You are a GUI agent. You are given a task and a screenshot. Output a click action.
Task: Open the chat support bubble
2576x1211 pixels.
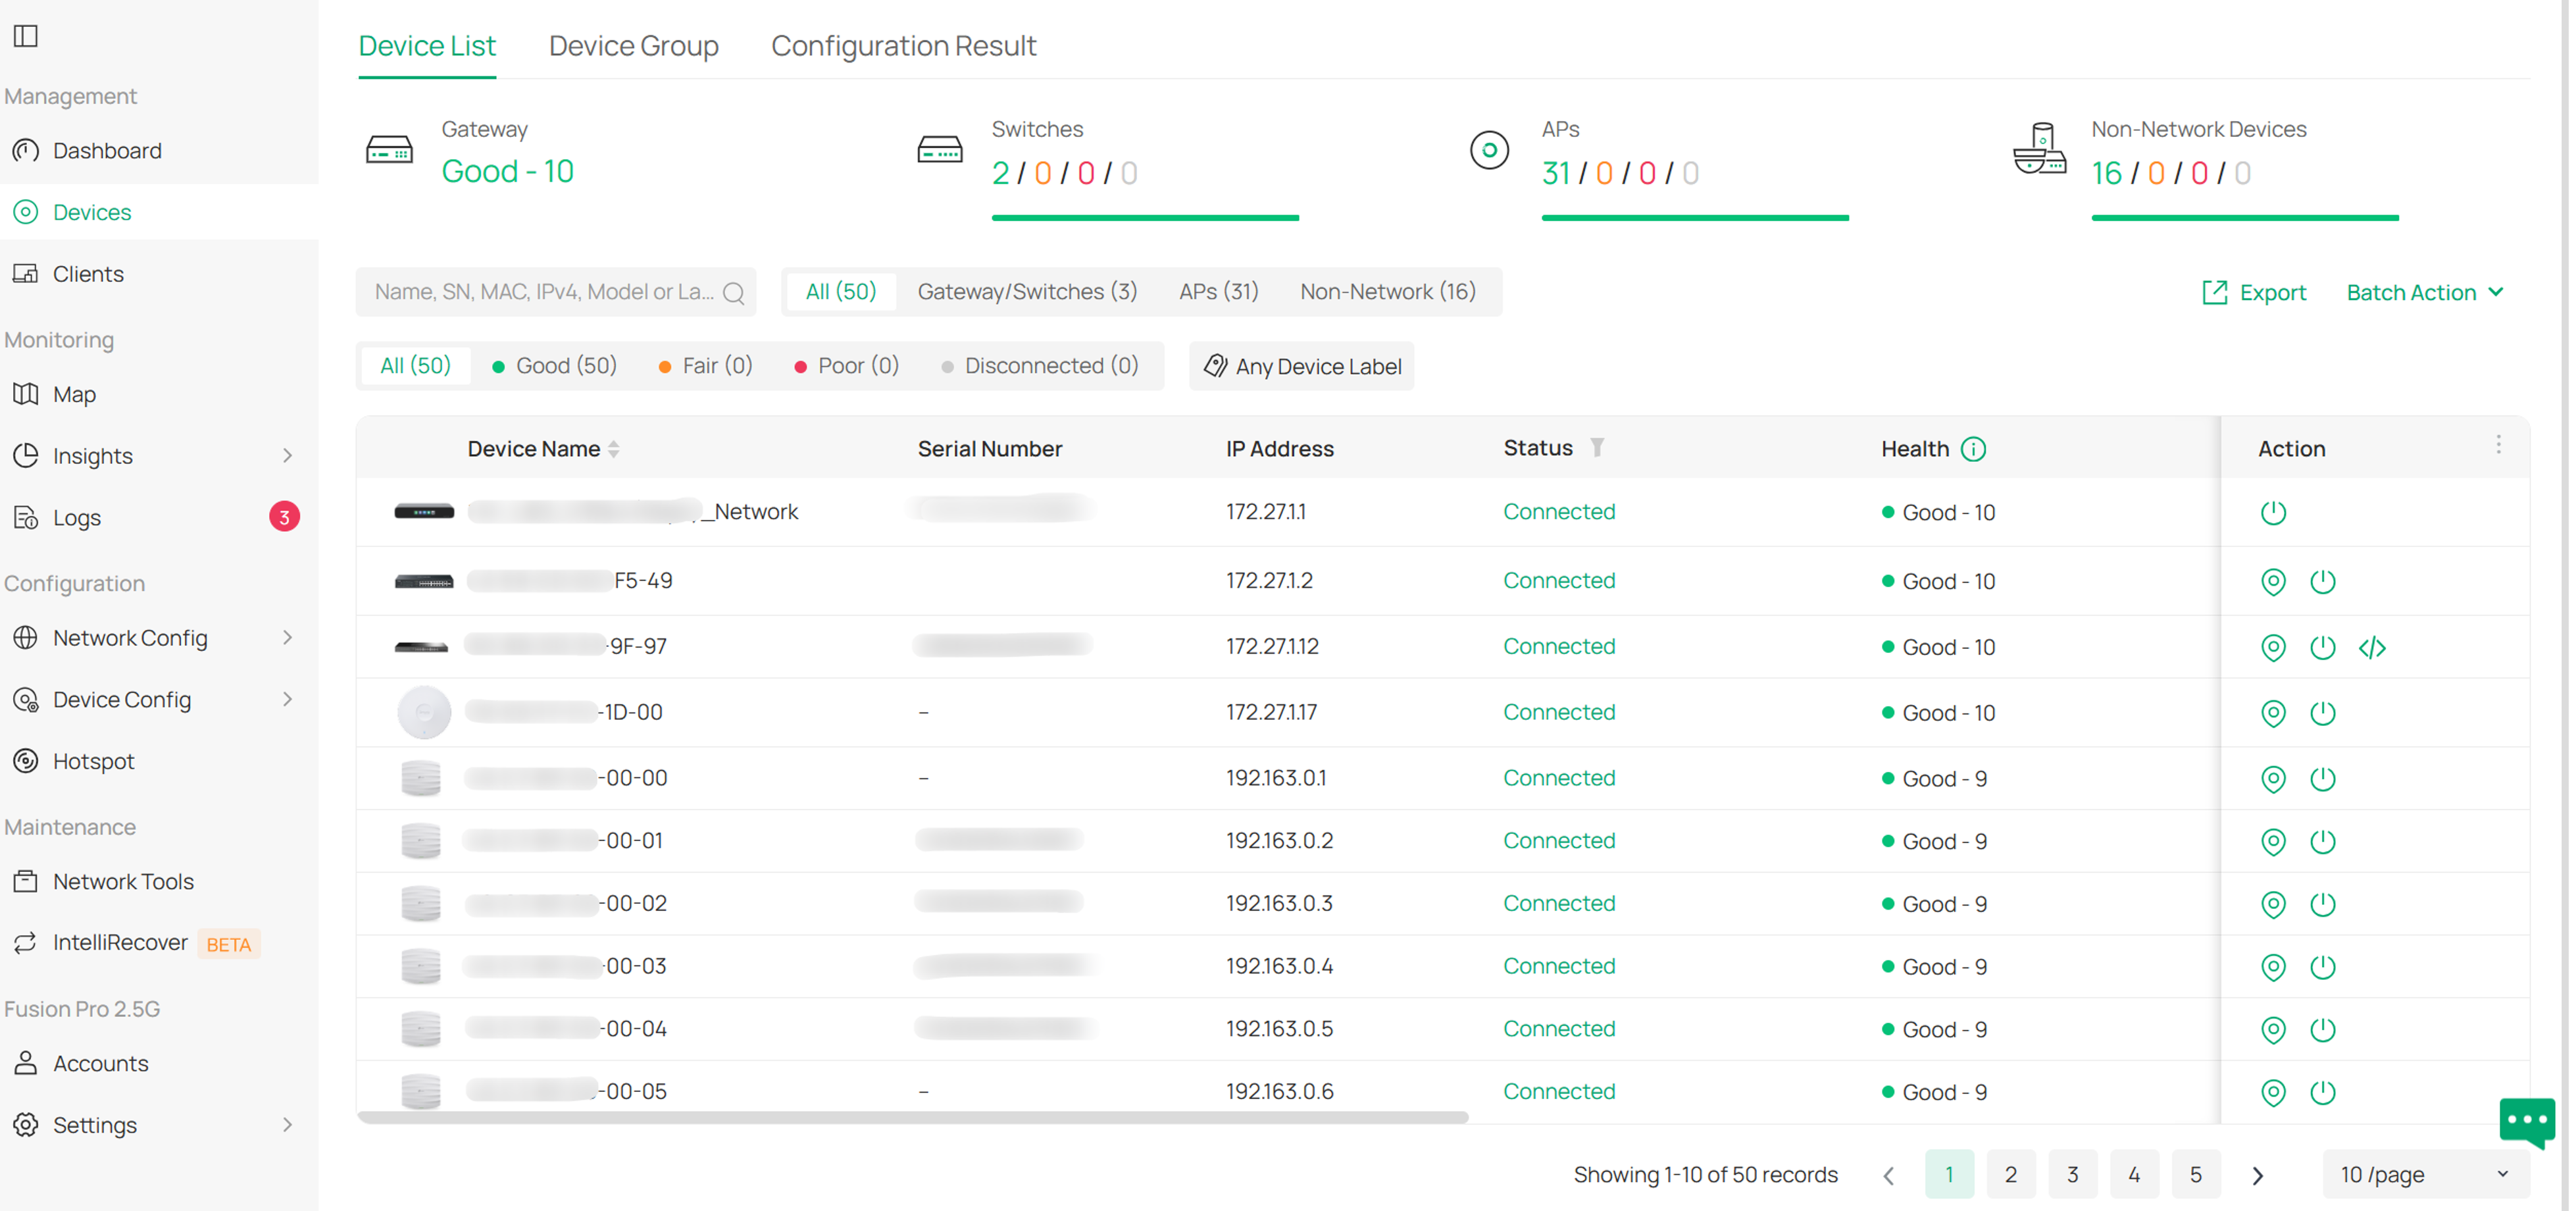2527,1122
